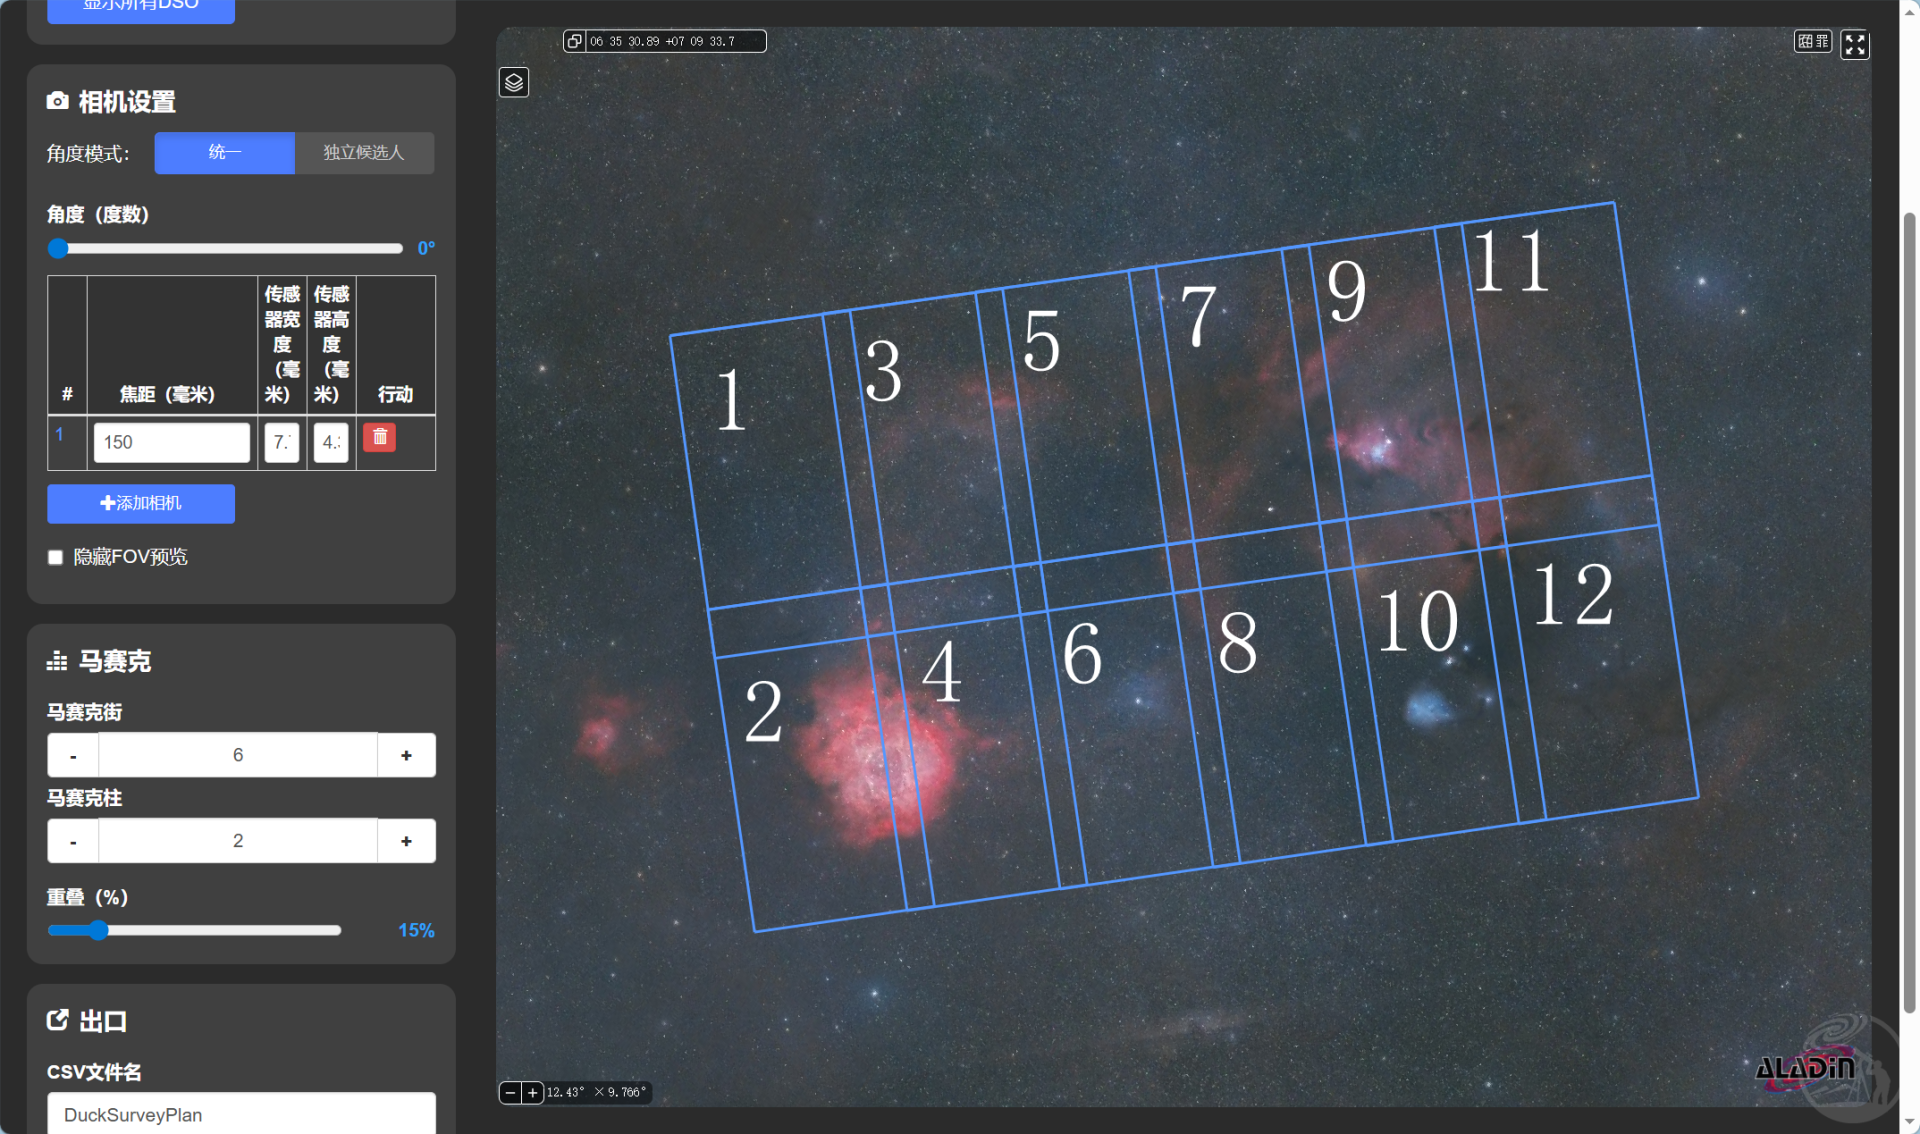Screen dimensions: 1920x1134
Task: Click the projection/frame button top right
Action: pyautogui.click(x=1812, y=41)
